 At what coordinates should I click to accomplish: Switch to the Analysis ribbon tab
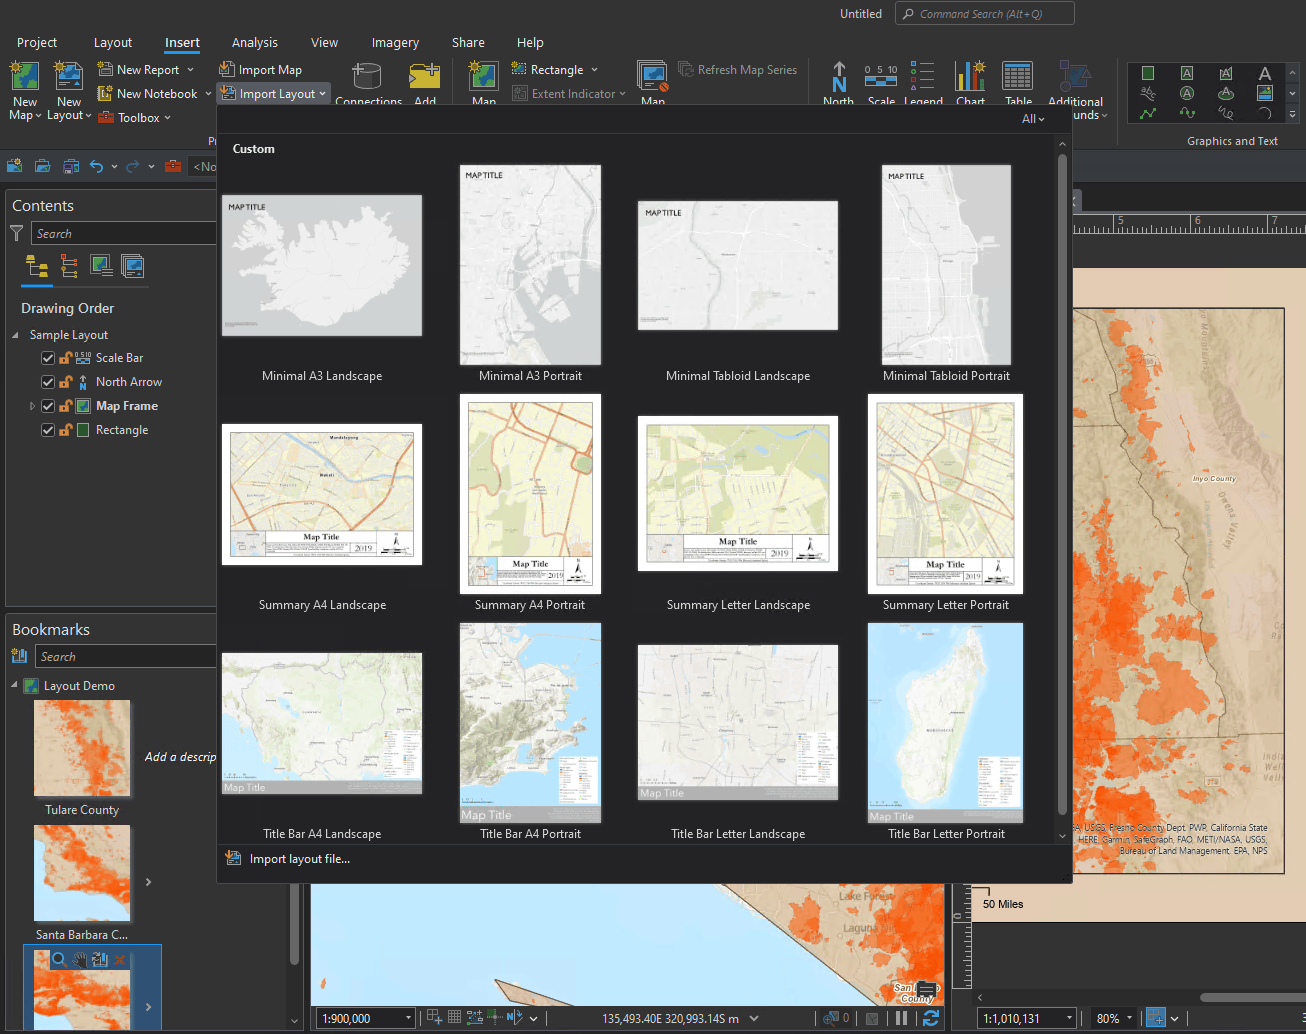pyautogui.click(x=254, y=43)
